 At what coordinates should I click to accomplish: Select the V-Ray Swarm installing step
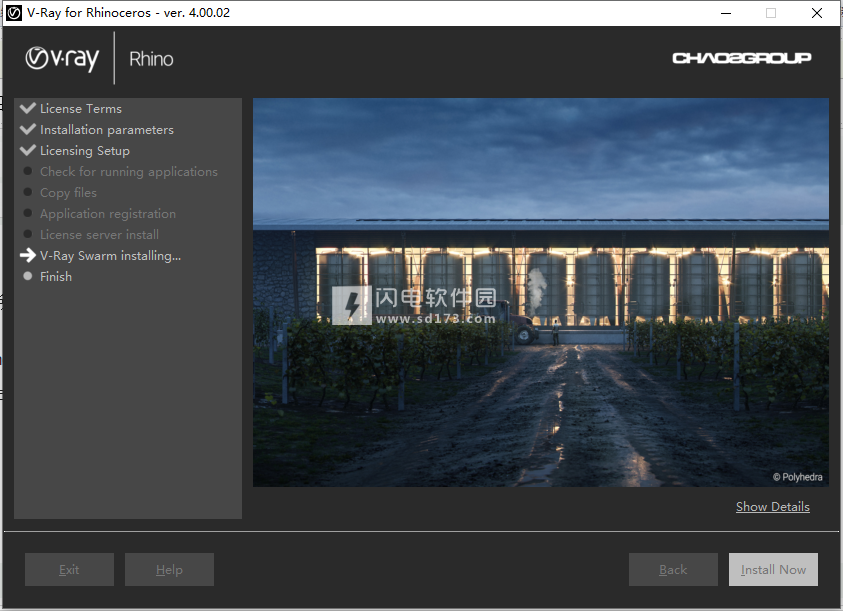coord(110,255)
